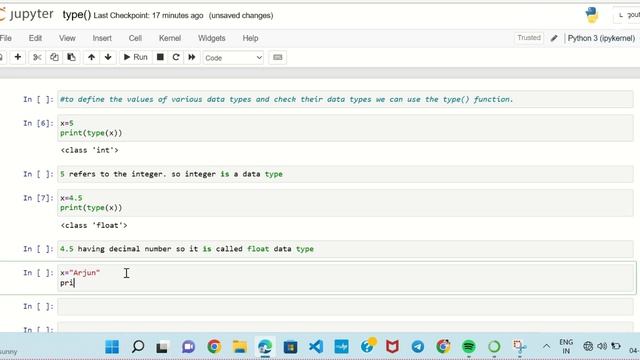Screen dimensions: 640x360
Task: Open File Explorer from taskbar
Action: click(240, 347)
